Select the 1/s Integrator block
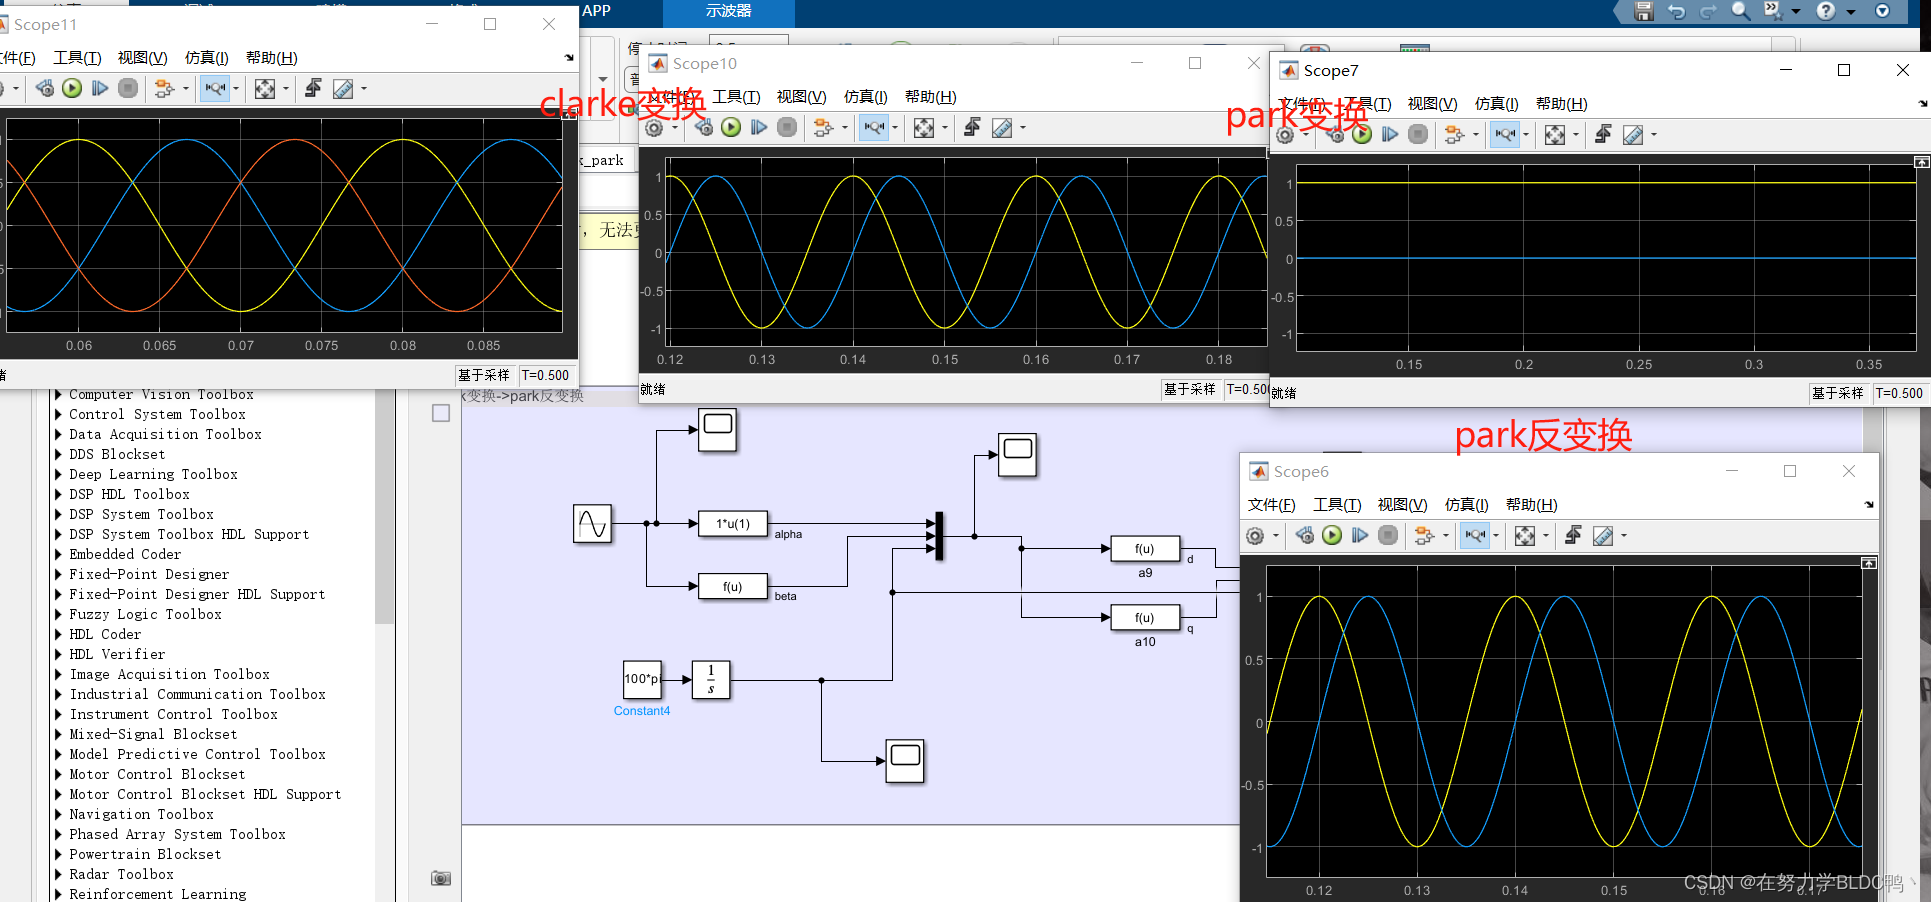The height and width of the screenshot is (902, 1931). 711,679
